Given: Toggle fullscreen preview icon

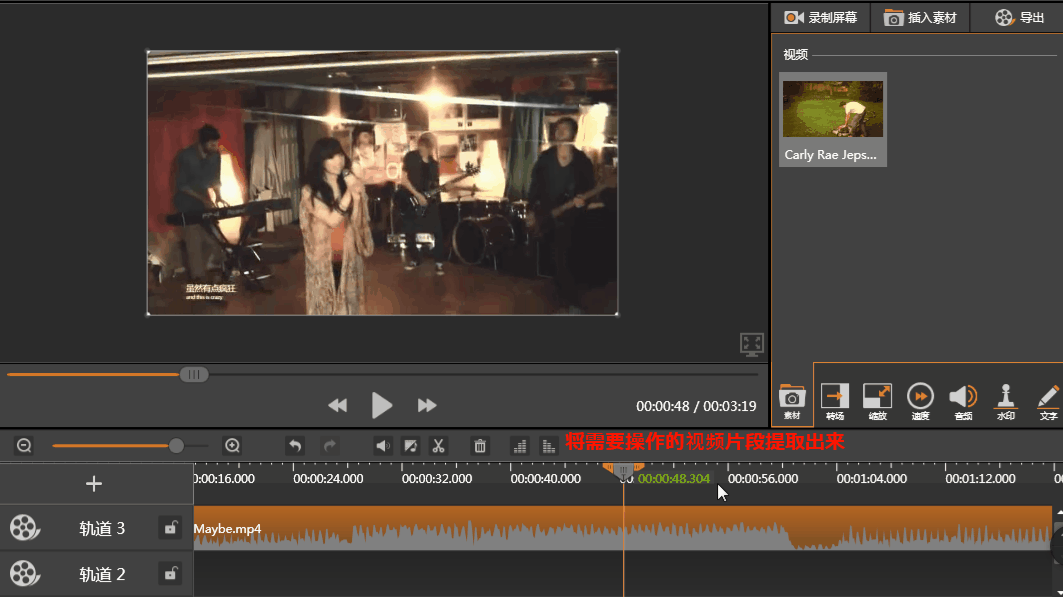Looking at the screenshot, I should (752, 344).
